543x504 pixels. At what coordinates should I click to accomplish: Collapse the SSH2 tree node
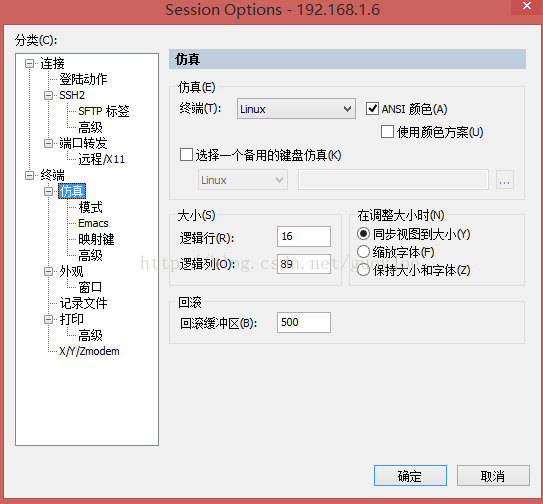click(x=48, y=95)
